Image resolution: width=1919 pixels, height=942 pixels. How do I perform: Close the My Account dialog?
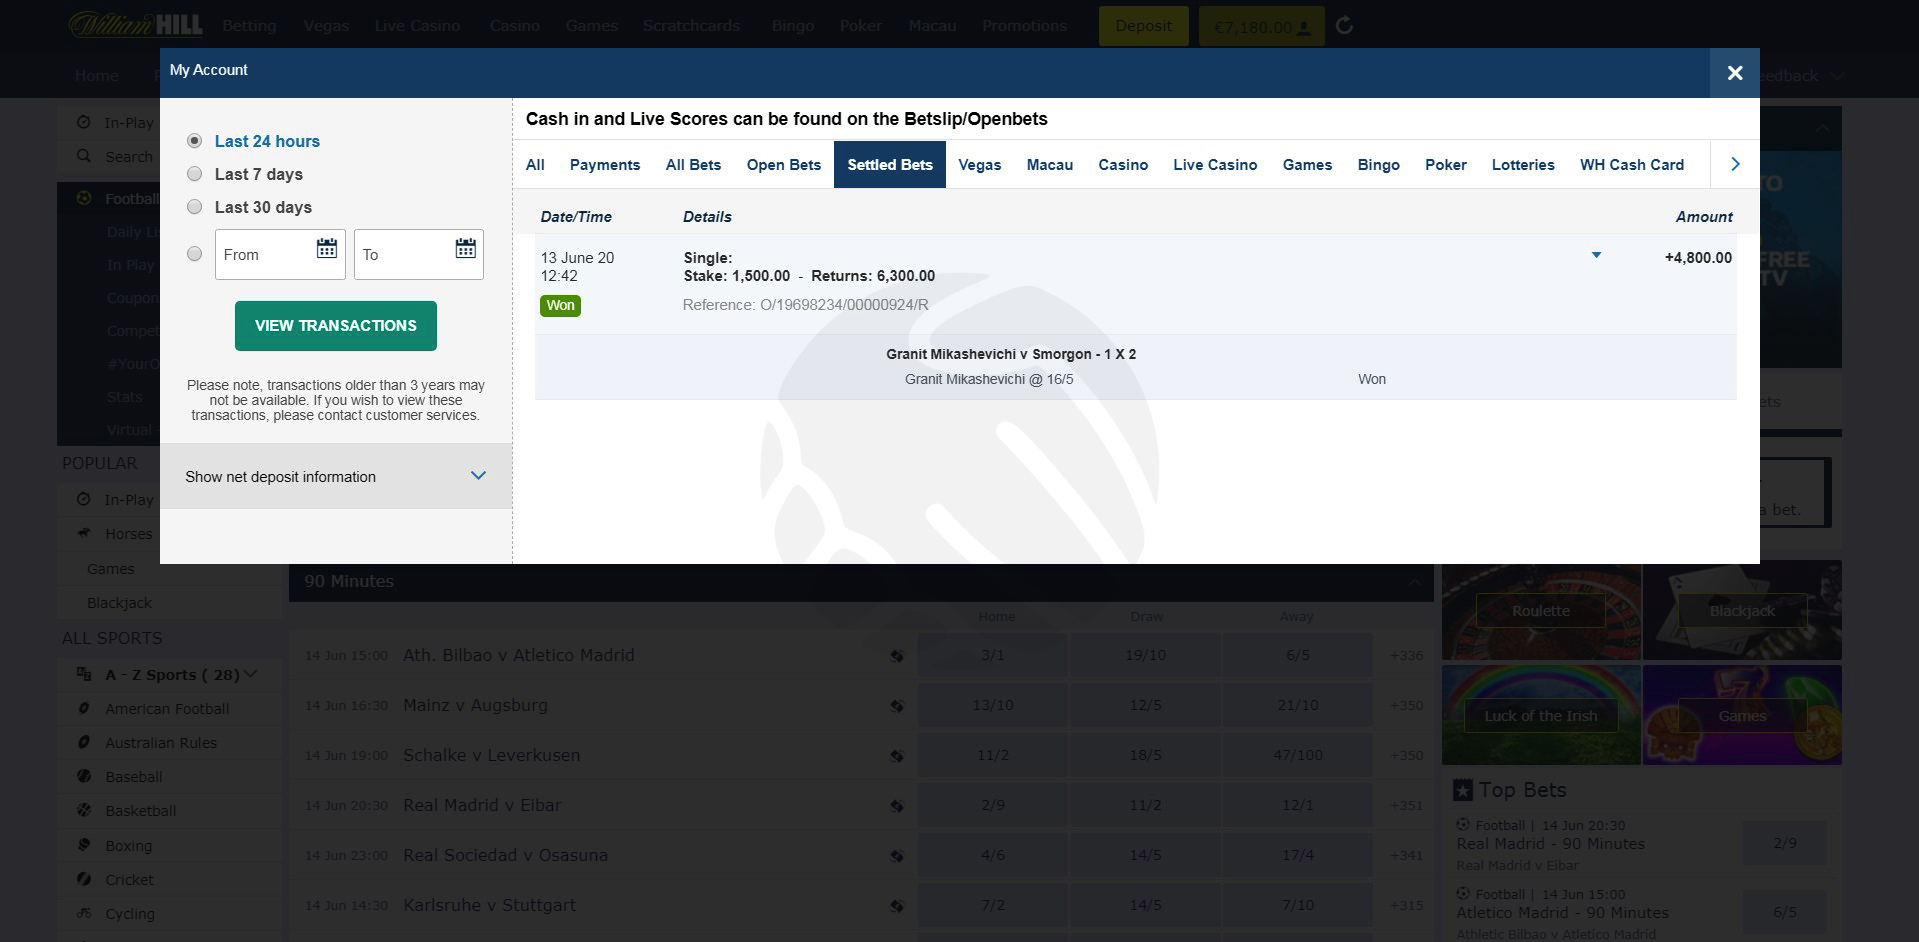coord(1734,73)
